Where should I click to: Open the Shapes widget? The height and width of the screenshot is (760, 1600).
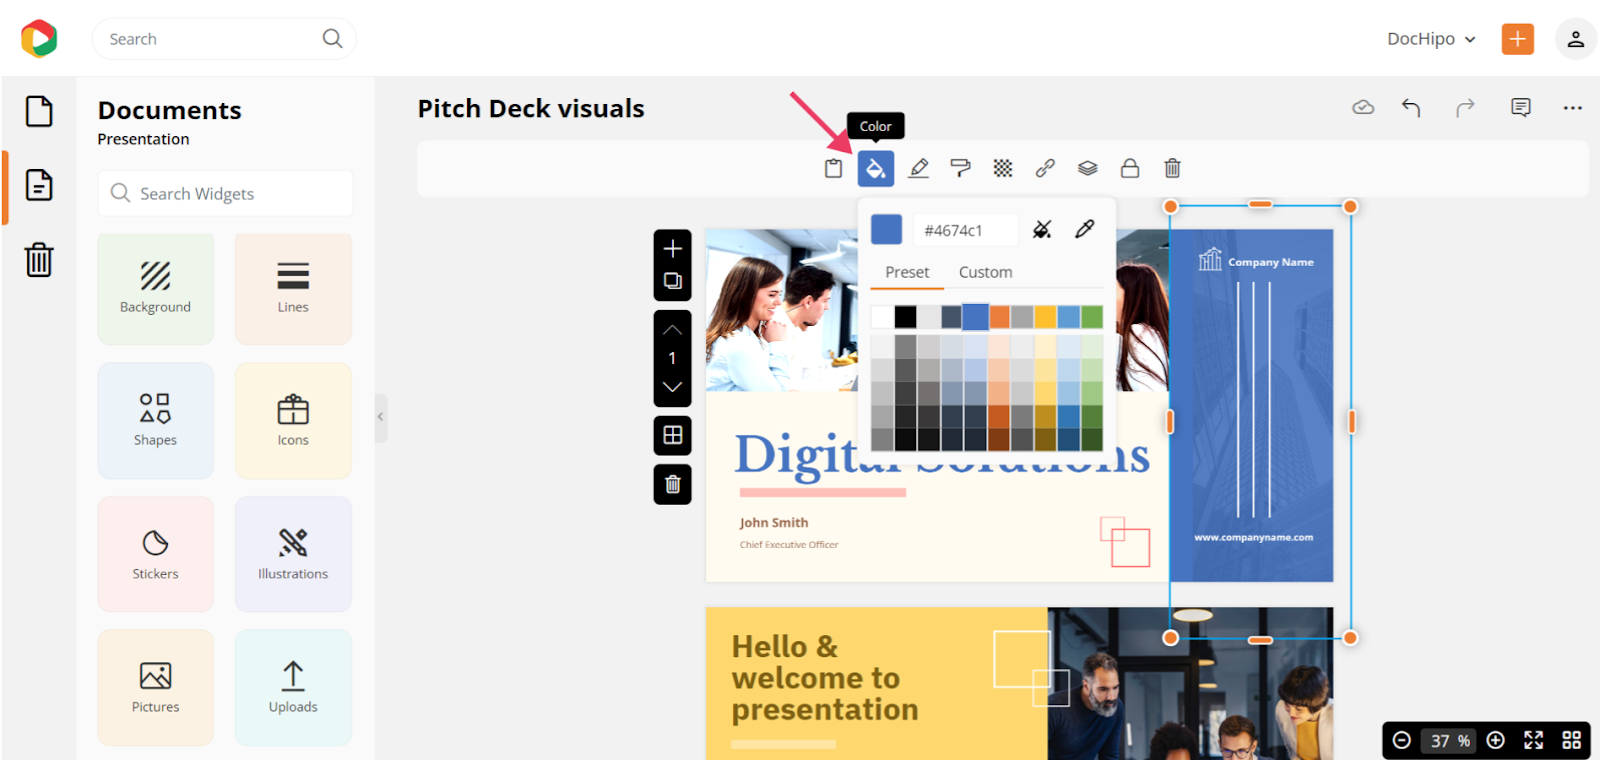[x=156, y=420]
